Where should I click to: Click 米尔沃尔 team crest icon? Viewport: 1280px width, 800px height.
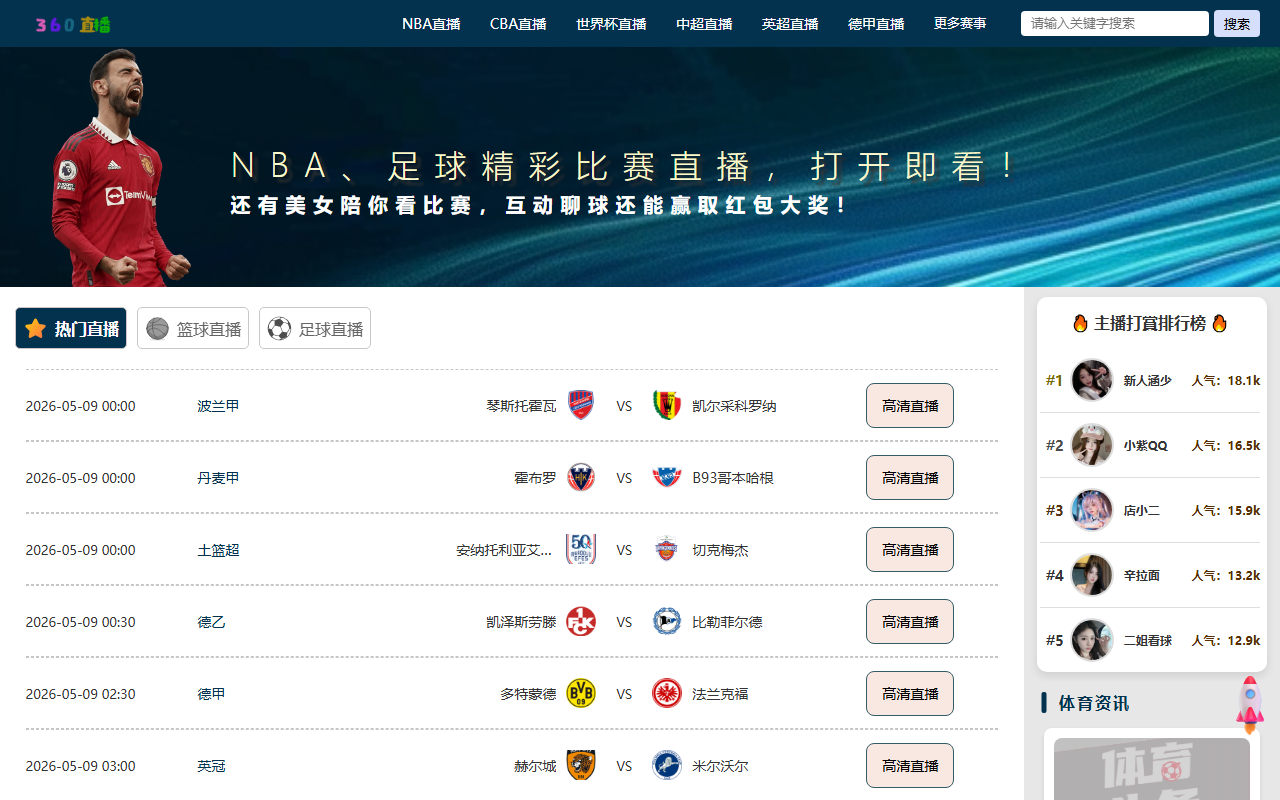(667, 765)
